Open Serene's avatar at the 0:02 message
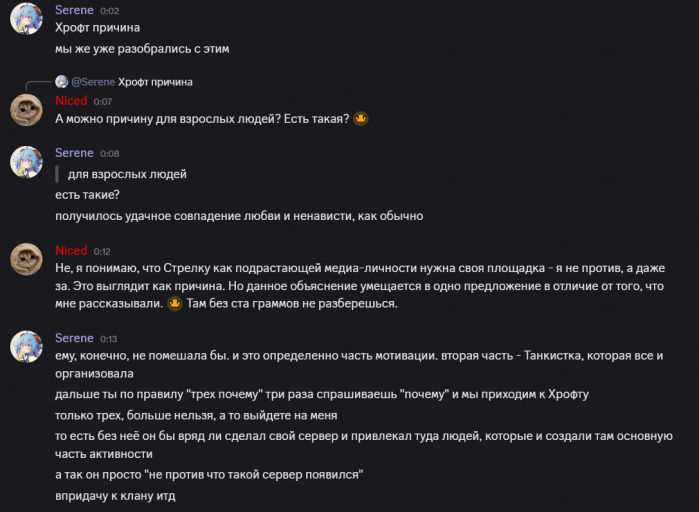This screenshot has width=699, height=512. pos(26,18)
